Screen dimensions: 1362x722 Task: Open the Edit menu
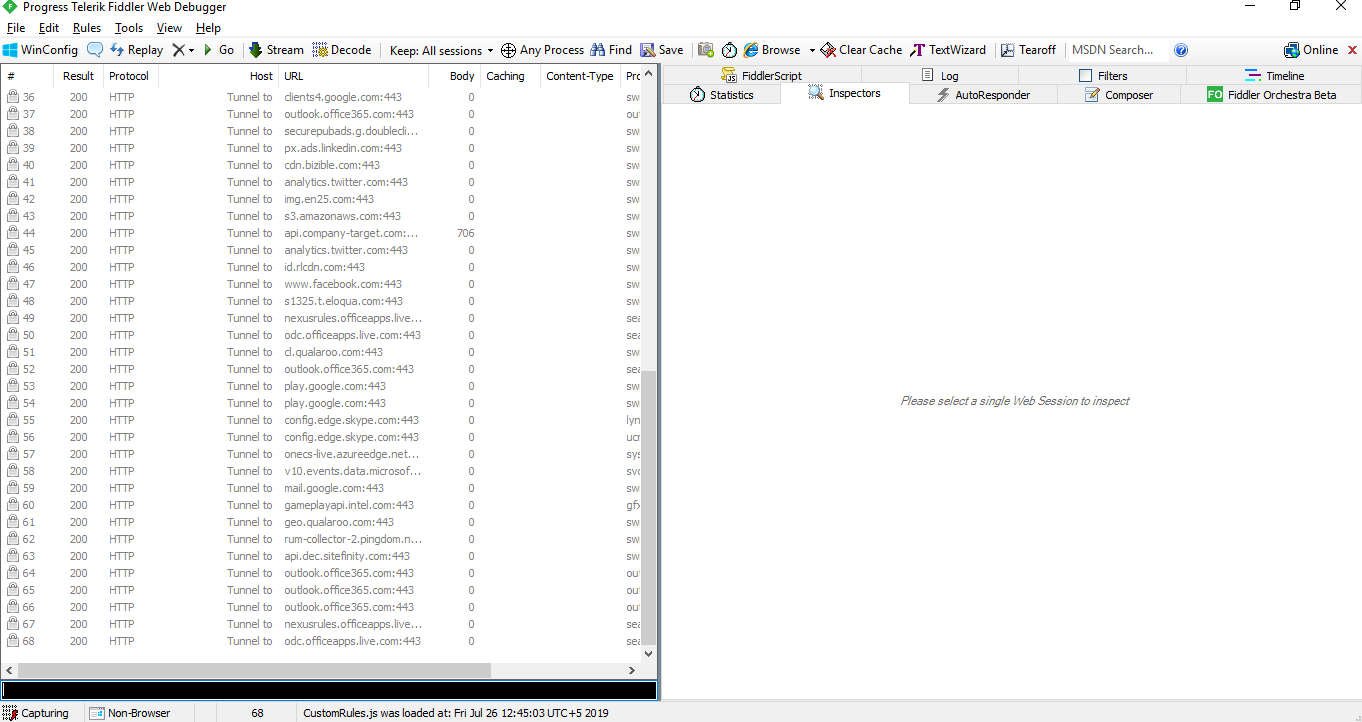click(x=49, y=28)
